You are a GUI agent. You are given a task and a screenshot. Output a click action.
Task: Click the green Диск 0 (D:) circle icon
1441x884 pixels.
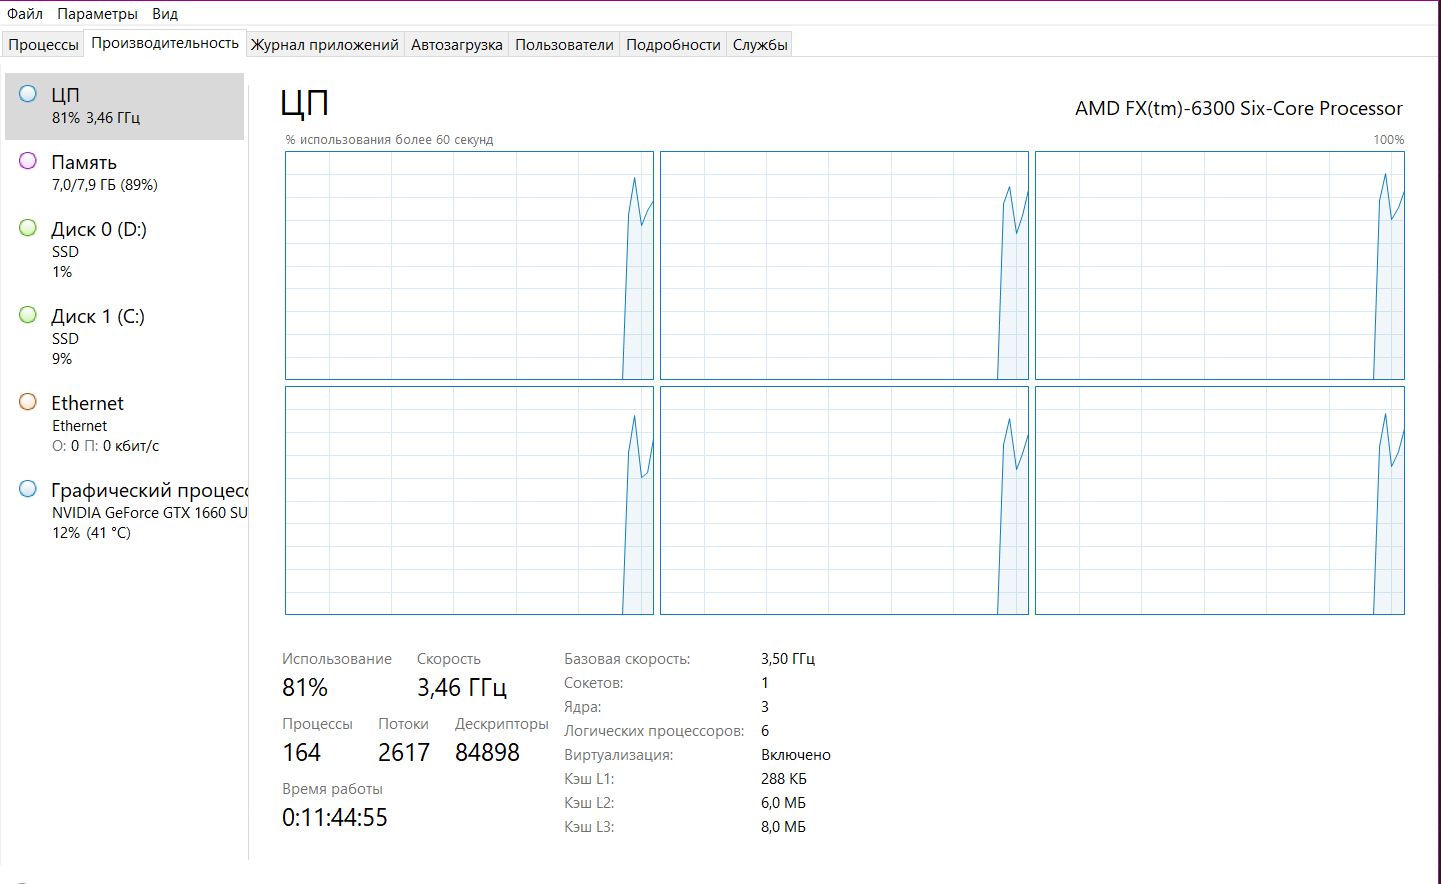pyautogui.click(x=28, y=228)
